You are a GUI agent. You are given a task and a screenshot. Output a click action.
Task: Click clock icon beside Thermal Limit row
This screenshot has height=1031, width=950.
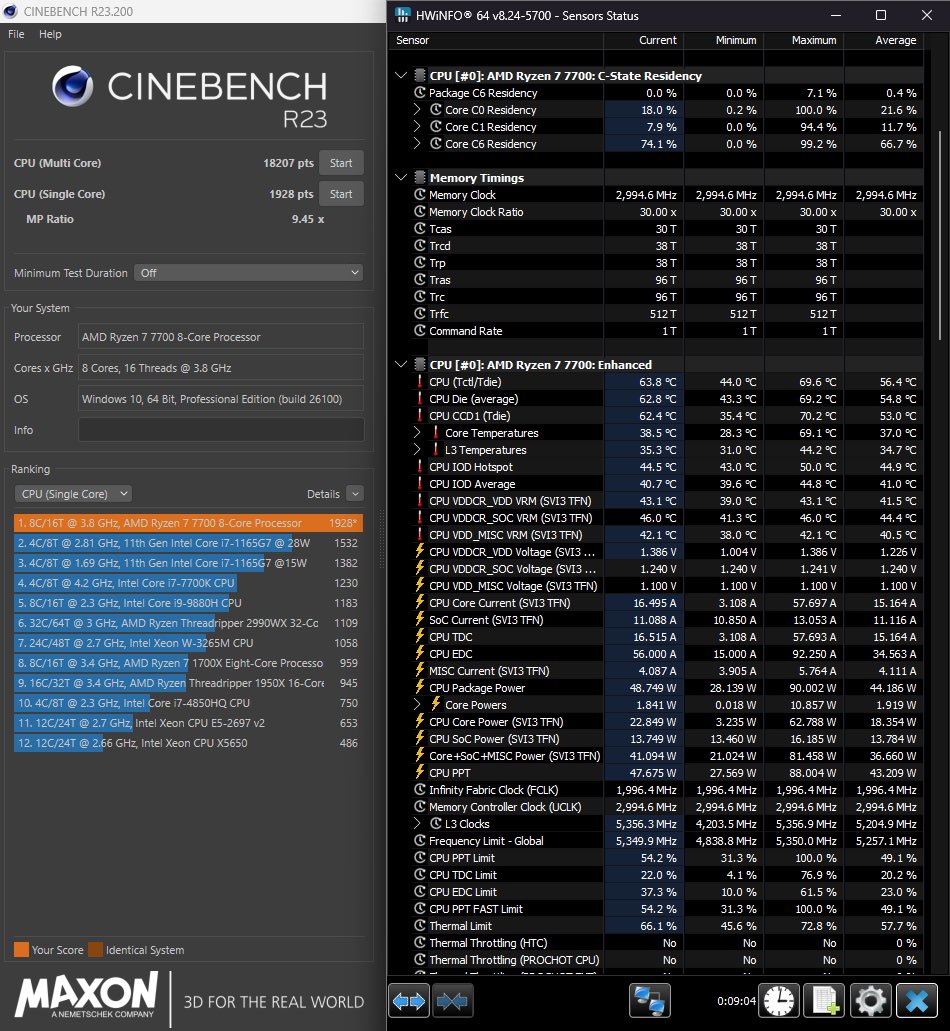pyautogui.click(x=419, y=926)
